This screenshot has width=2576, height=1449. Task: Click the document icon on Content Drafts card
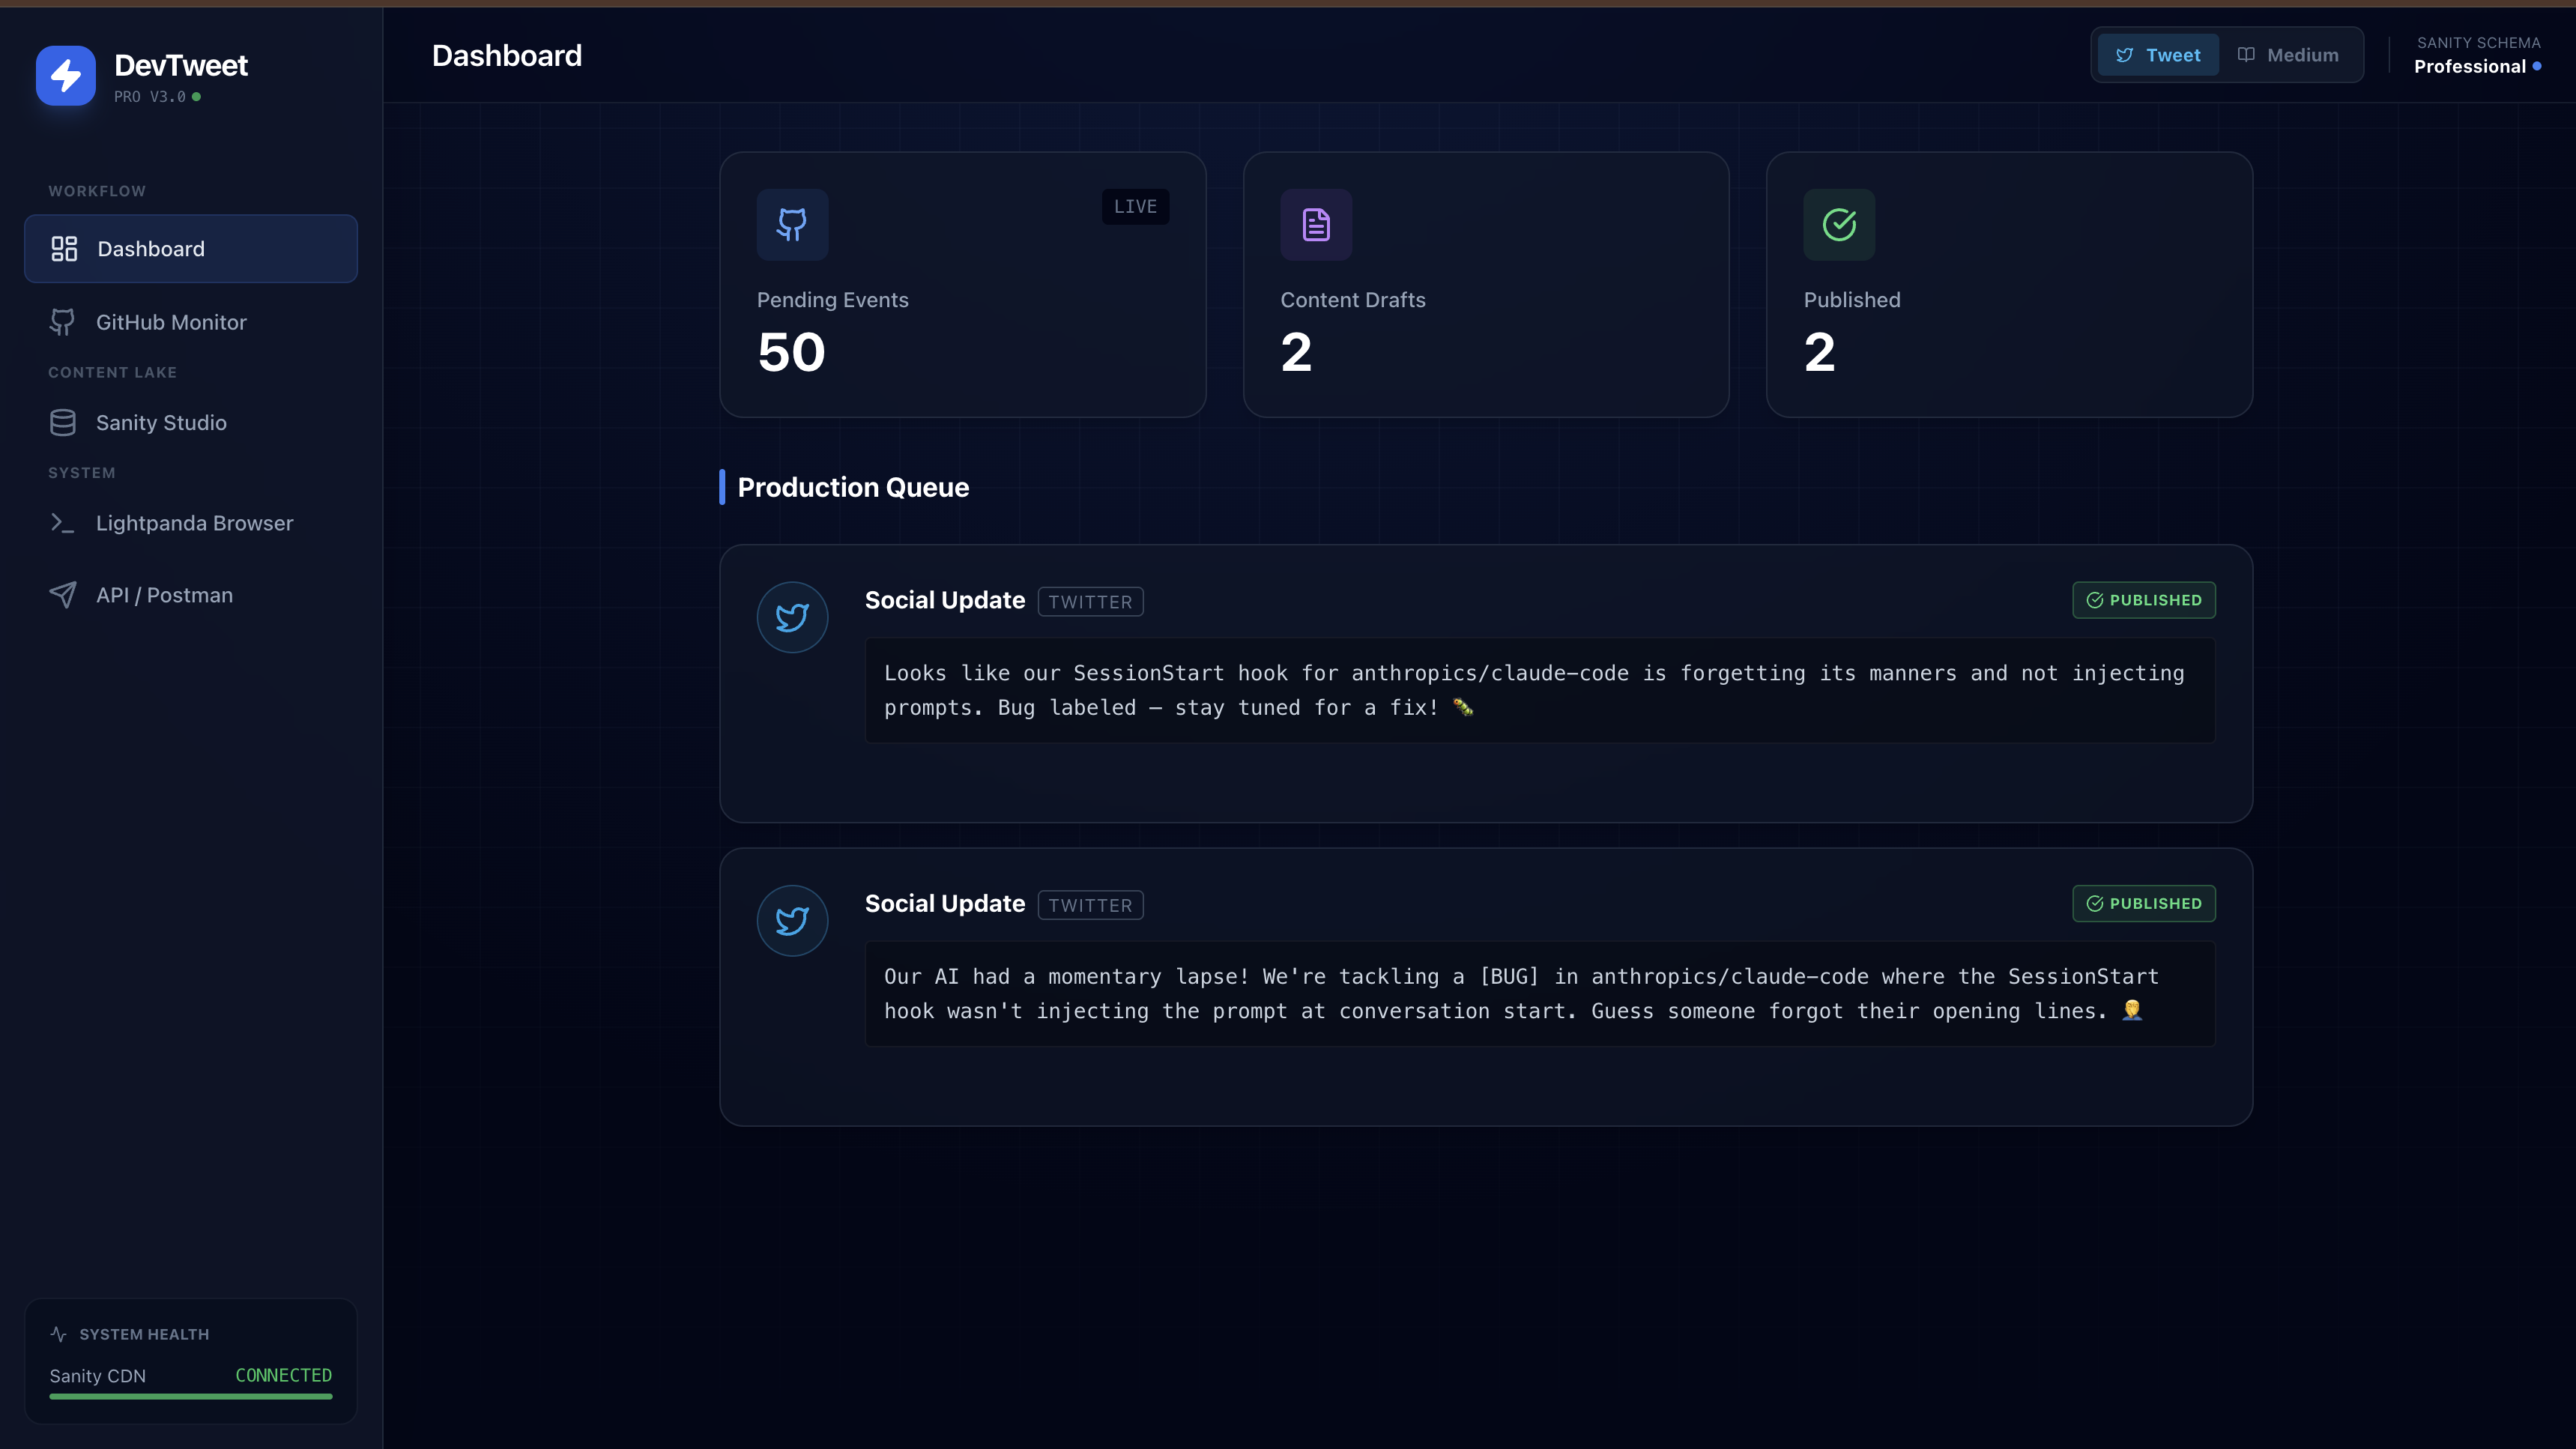click(x=1316, y=224)
